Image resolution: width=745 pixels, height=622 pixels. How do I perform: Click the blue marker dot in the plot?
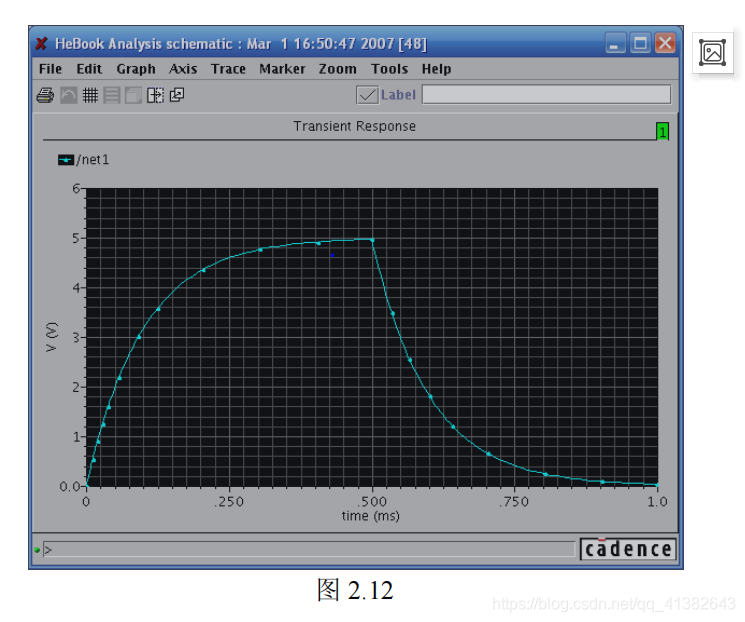pyautogui.click(x=332, y=255)
